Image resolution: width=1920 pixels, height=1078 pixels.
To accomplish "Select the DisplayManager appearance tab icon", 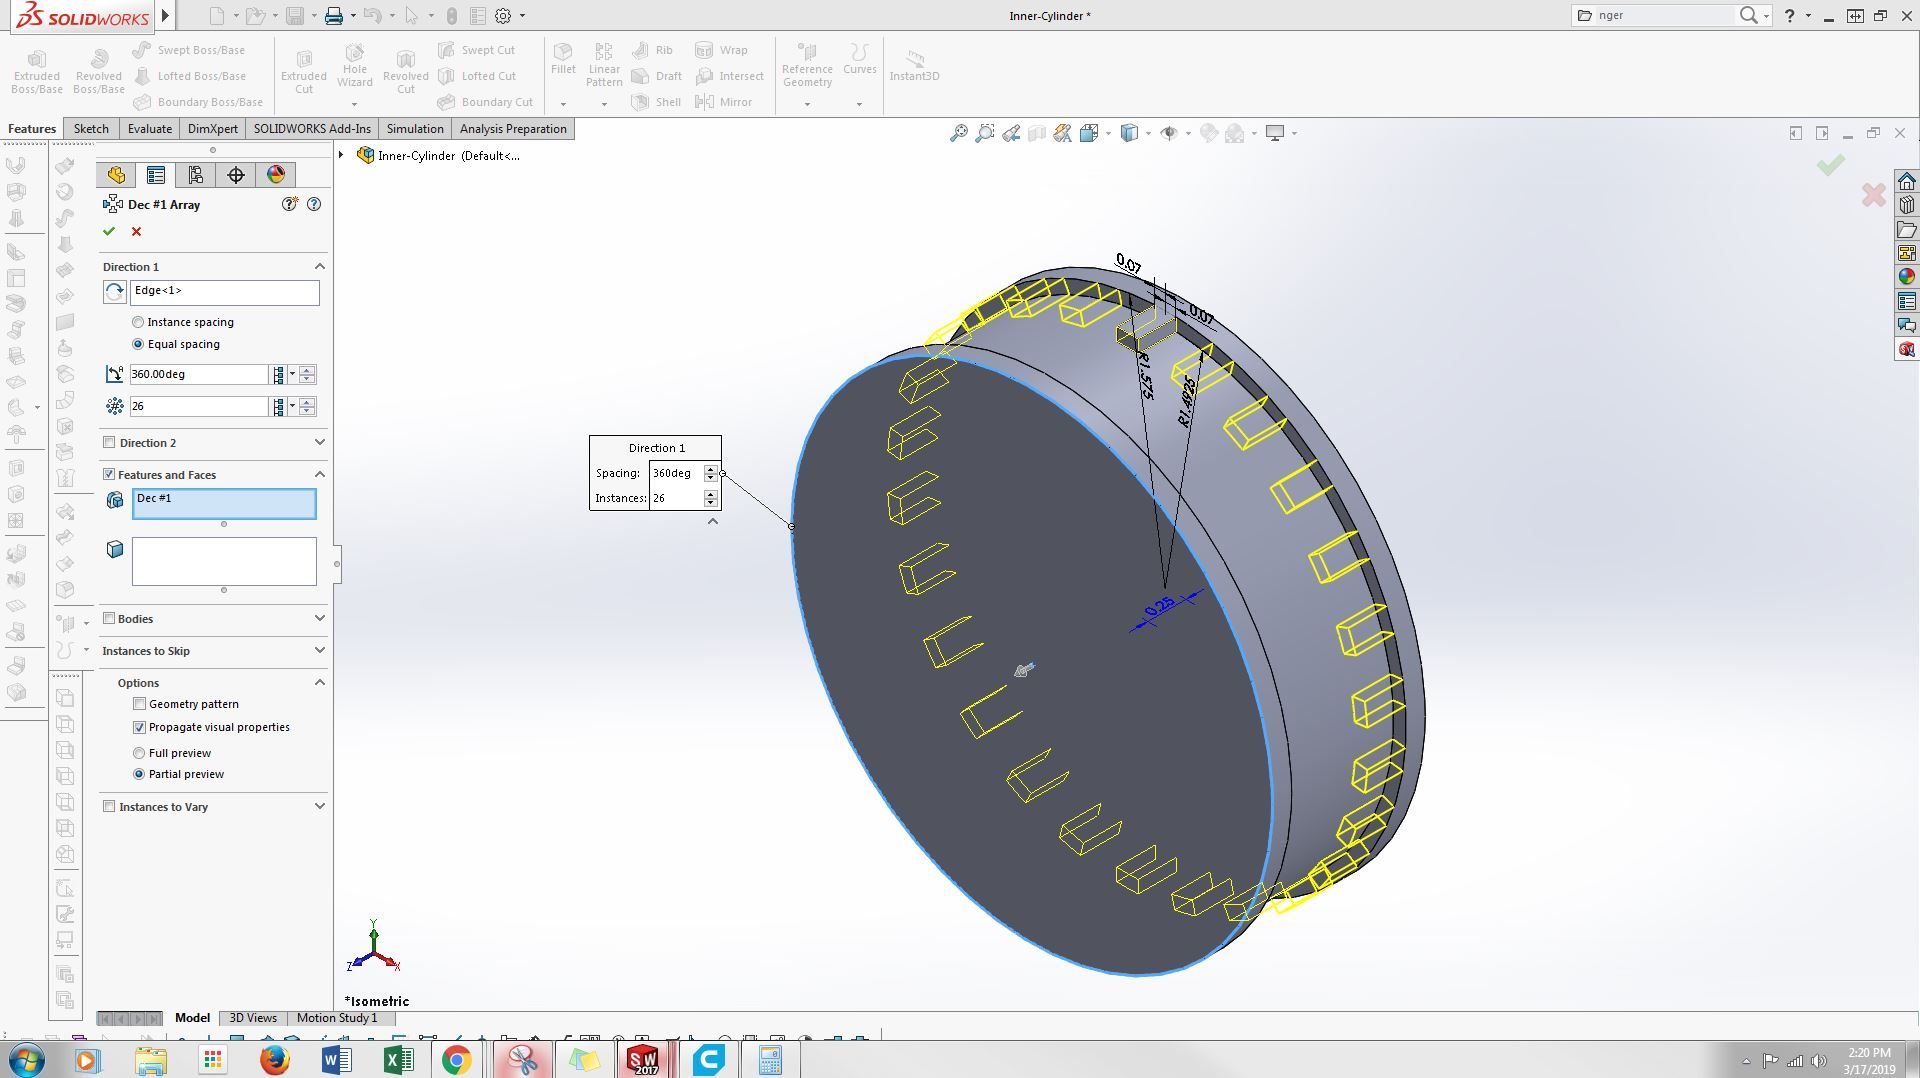I will coord(276,175).
